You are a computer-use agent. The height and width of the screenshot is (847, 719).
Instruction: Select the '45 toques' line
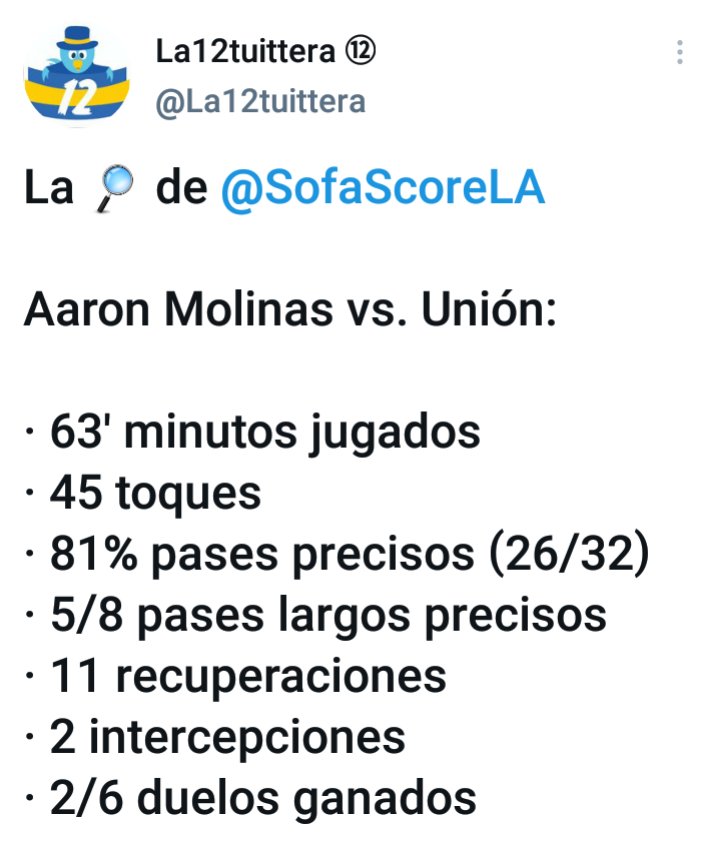pyautogui.click(x=143, y=494)
